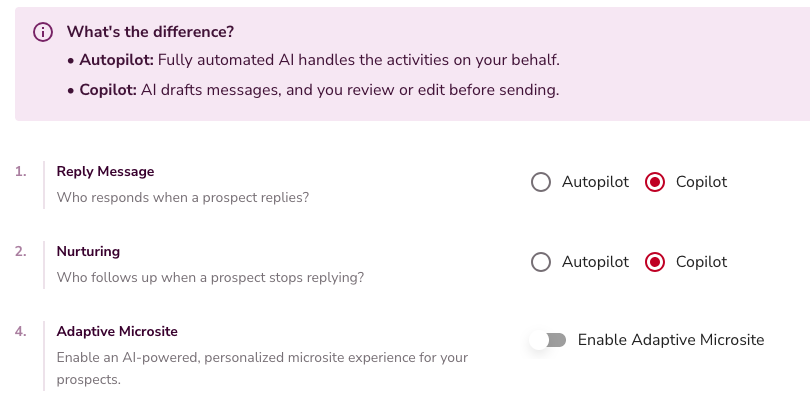This screenshot has height=419, width=810.
Task: Click the bold Copilot: term in banner
Action: (108, 90)
